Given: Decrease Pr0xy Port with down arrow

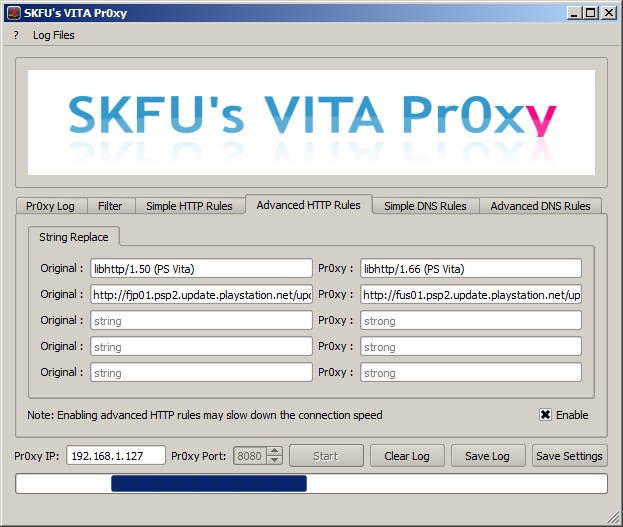Looking at the screenshot, I should [x=275, y=460].
